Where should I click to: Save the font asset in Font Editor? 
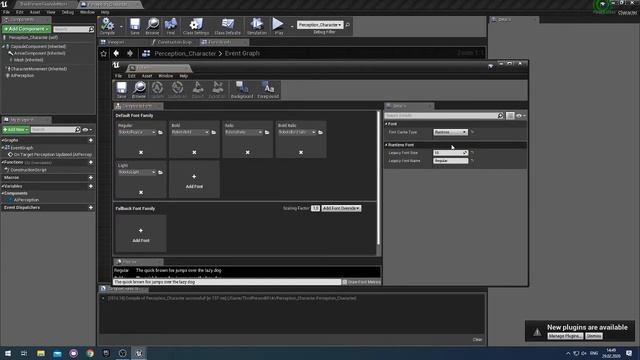(x=122, y=90)
